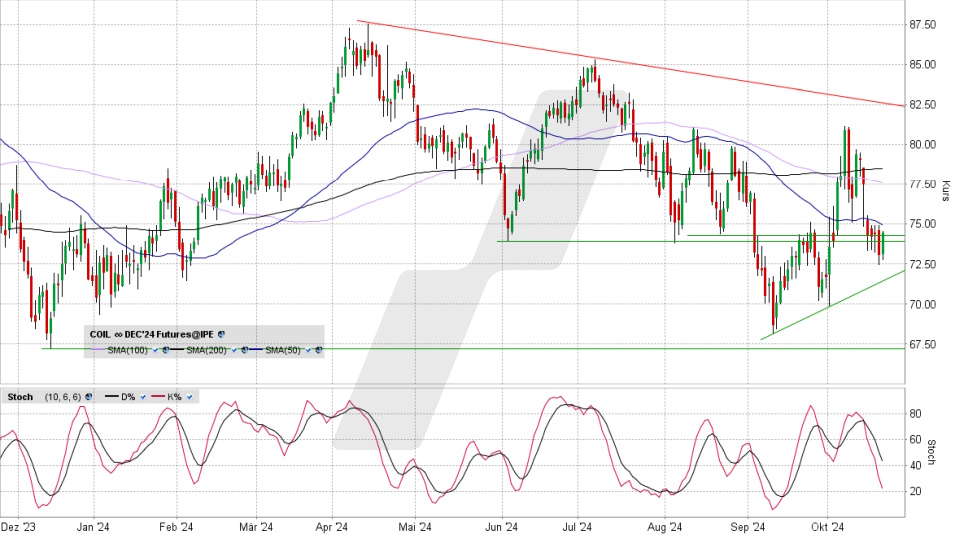Click the 75.00 price axis label
Screen dimensions: 960x540
click(x=923, y=224)
